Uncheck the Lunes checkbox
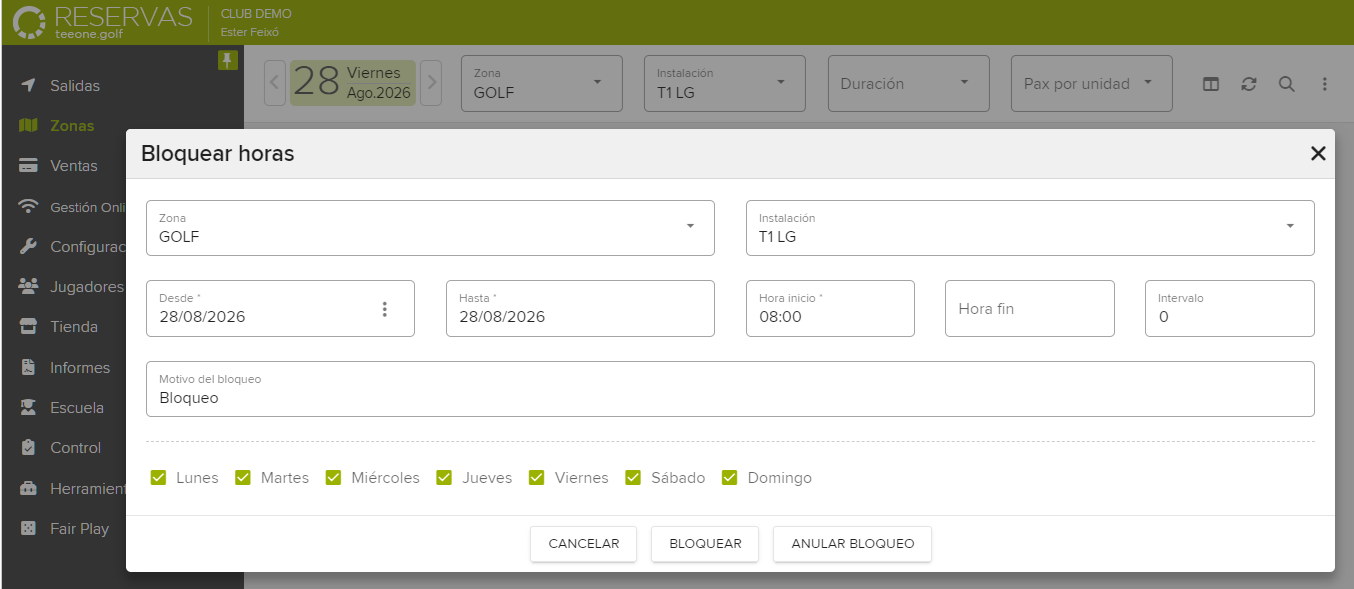The image size is (1354, 589). [x=158, y=478]
